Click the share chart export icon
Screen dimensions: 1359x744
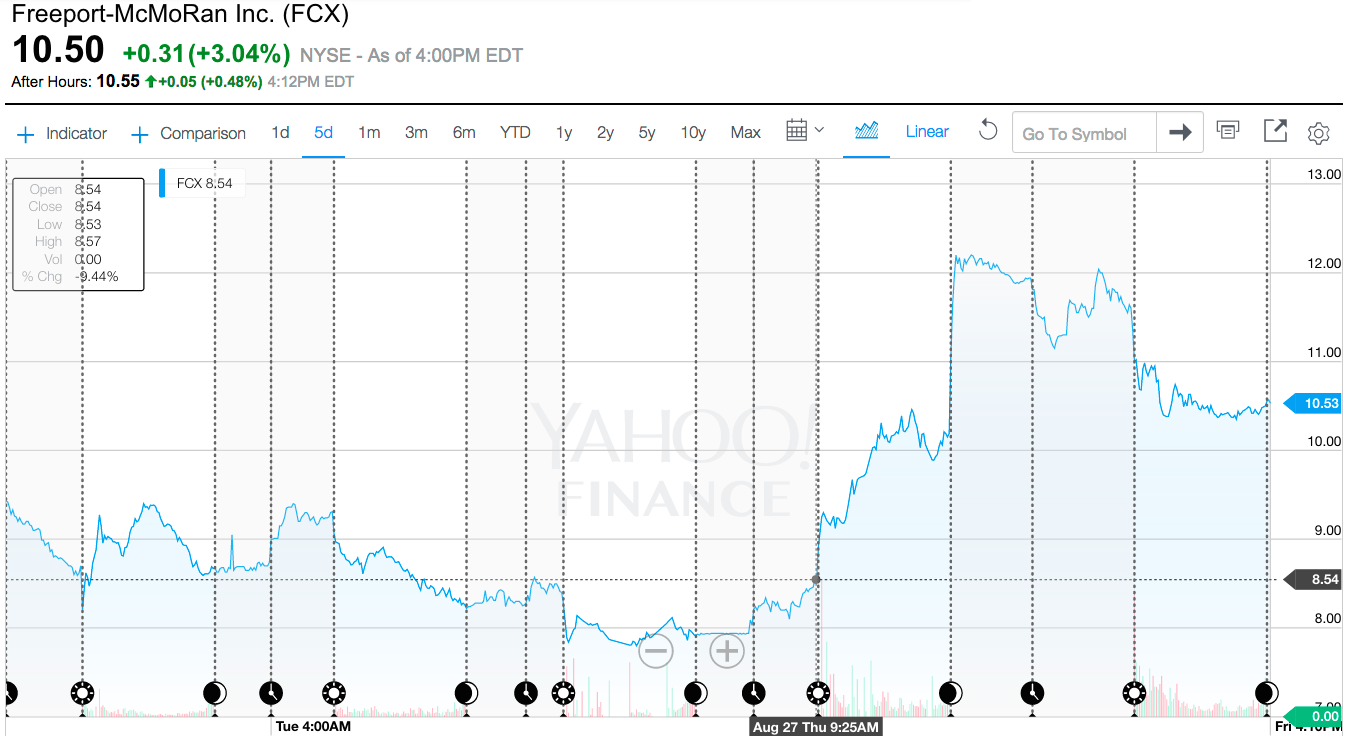(x=1275, y=131)
